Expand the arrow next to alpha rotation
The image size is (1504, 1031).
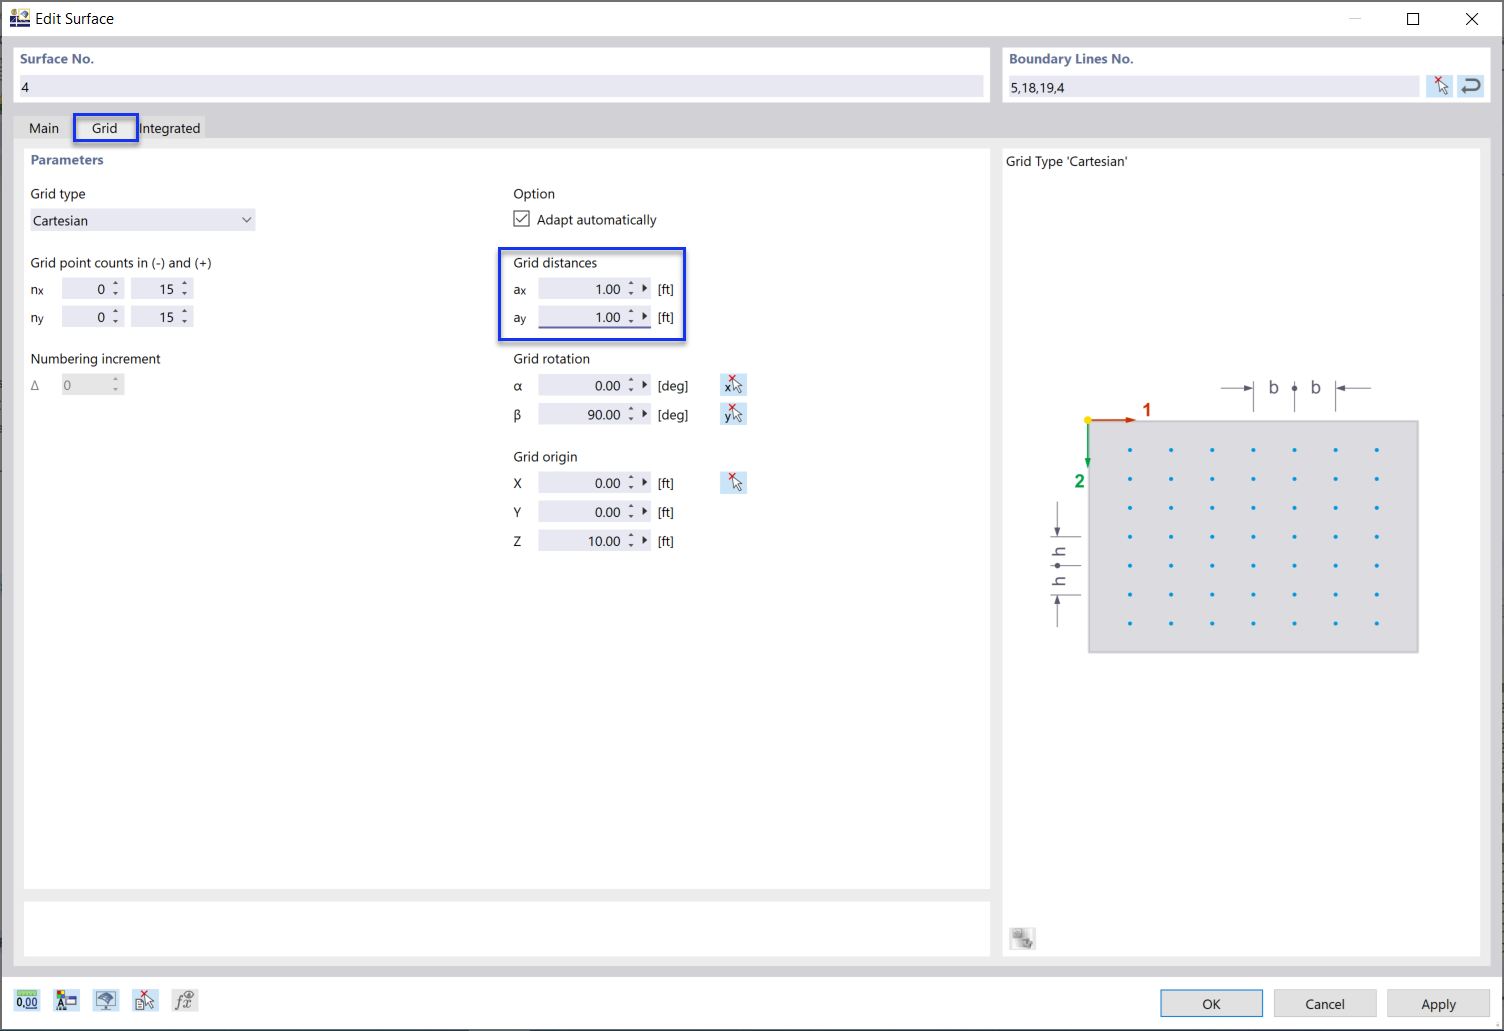[x=645, y=384]
